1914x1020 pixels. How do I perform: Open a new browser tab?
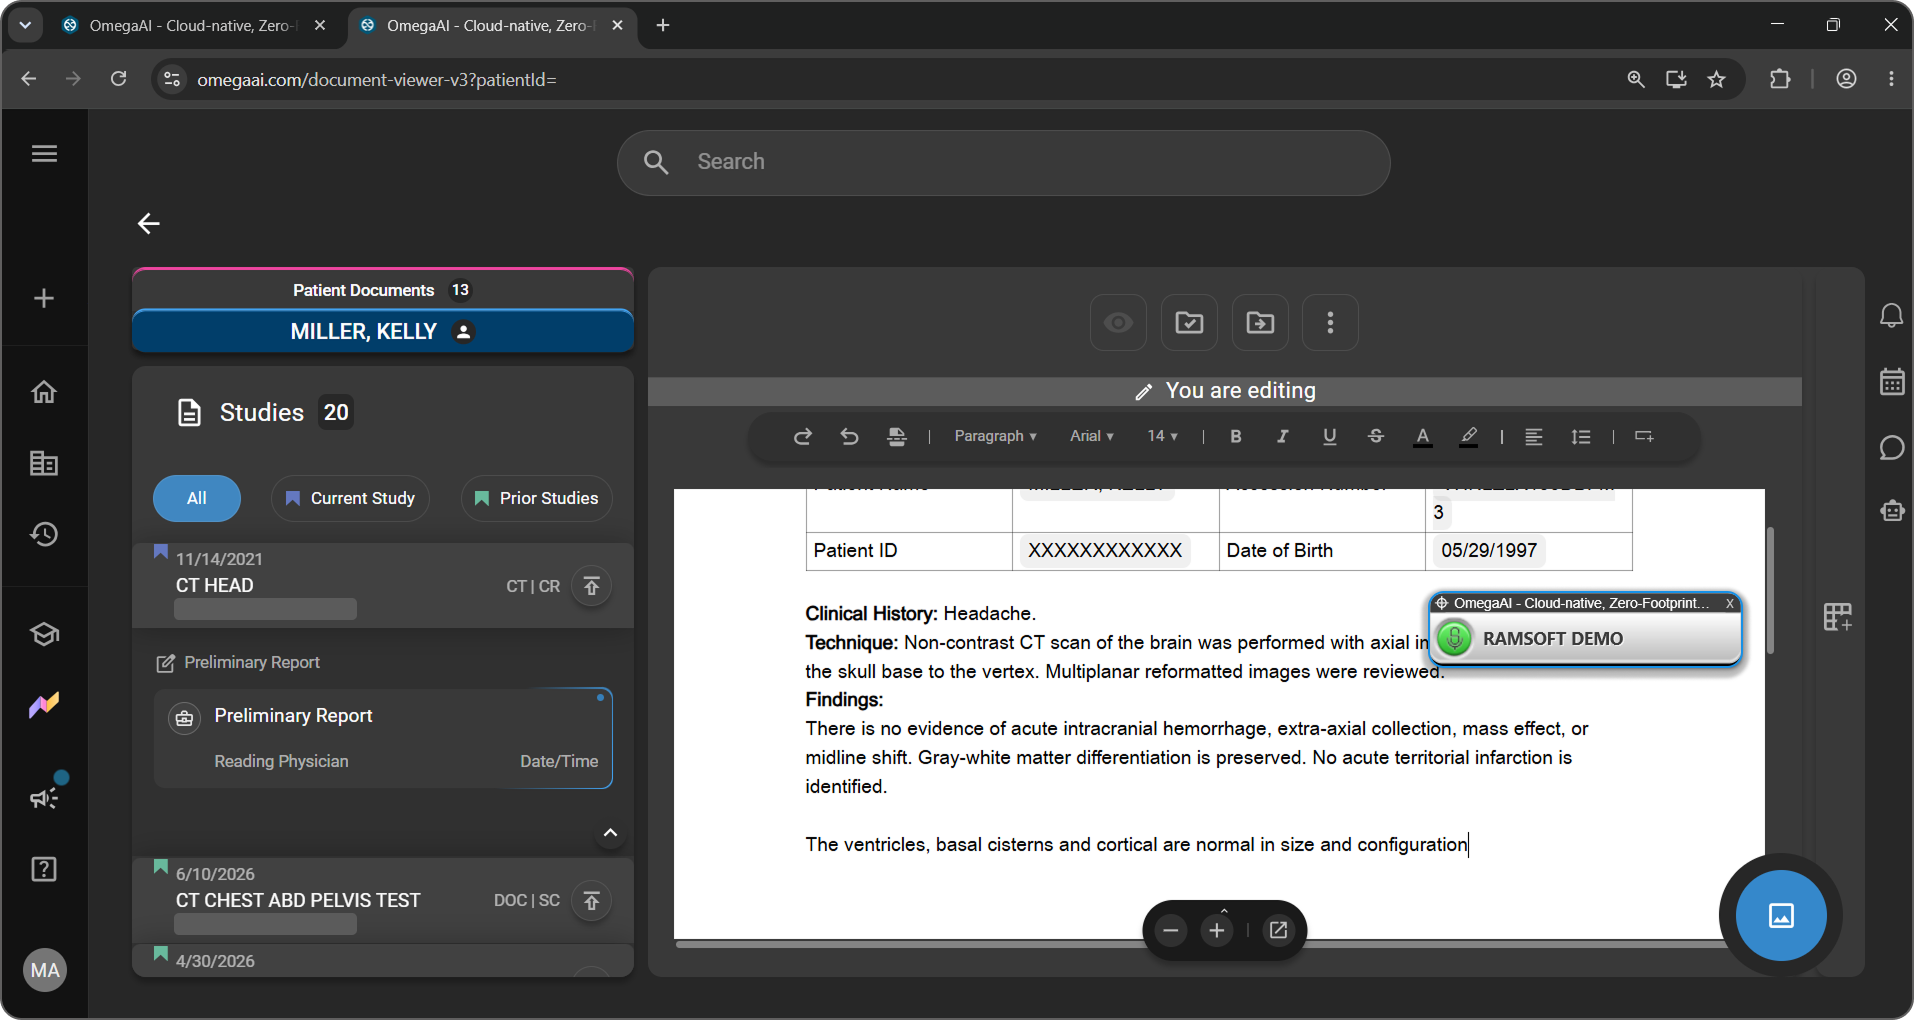(662, 25)
